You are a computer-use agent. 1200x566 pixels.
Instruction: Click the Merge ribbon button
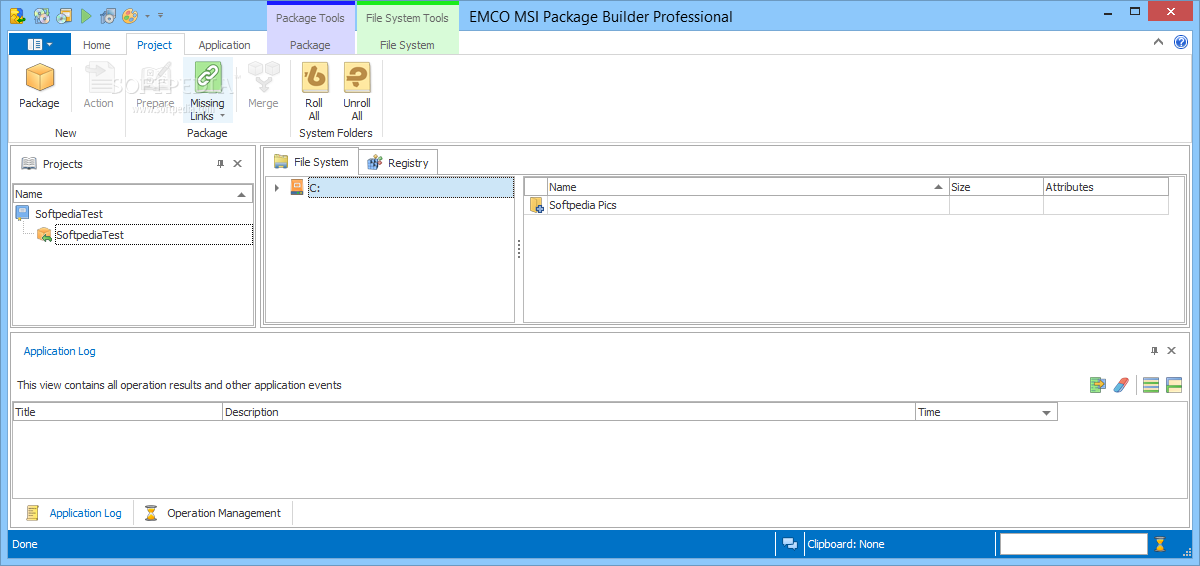click(x=263, y=86)
